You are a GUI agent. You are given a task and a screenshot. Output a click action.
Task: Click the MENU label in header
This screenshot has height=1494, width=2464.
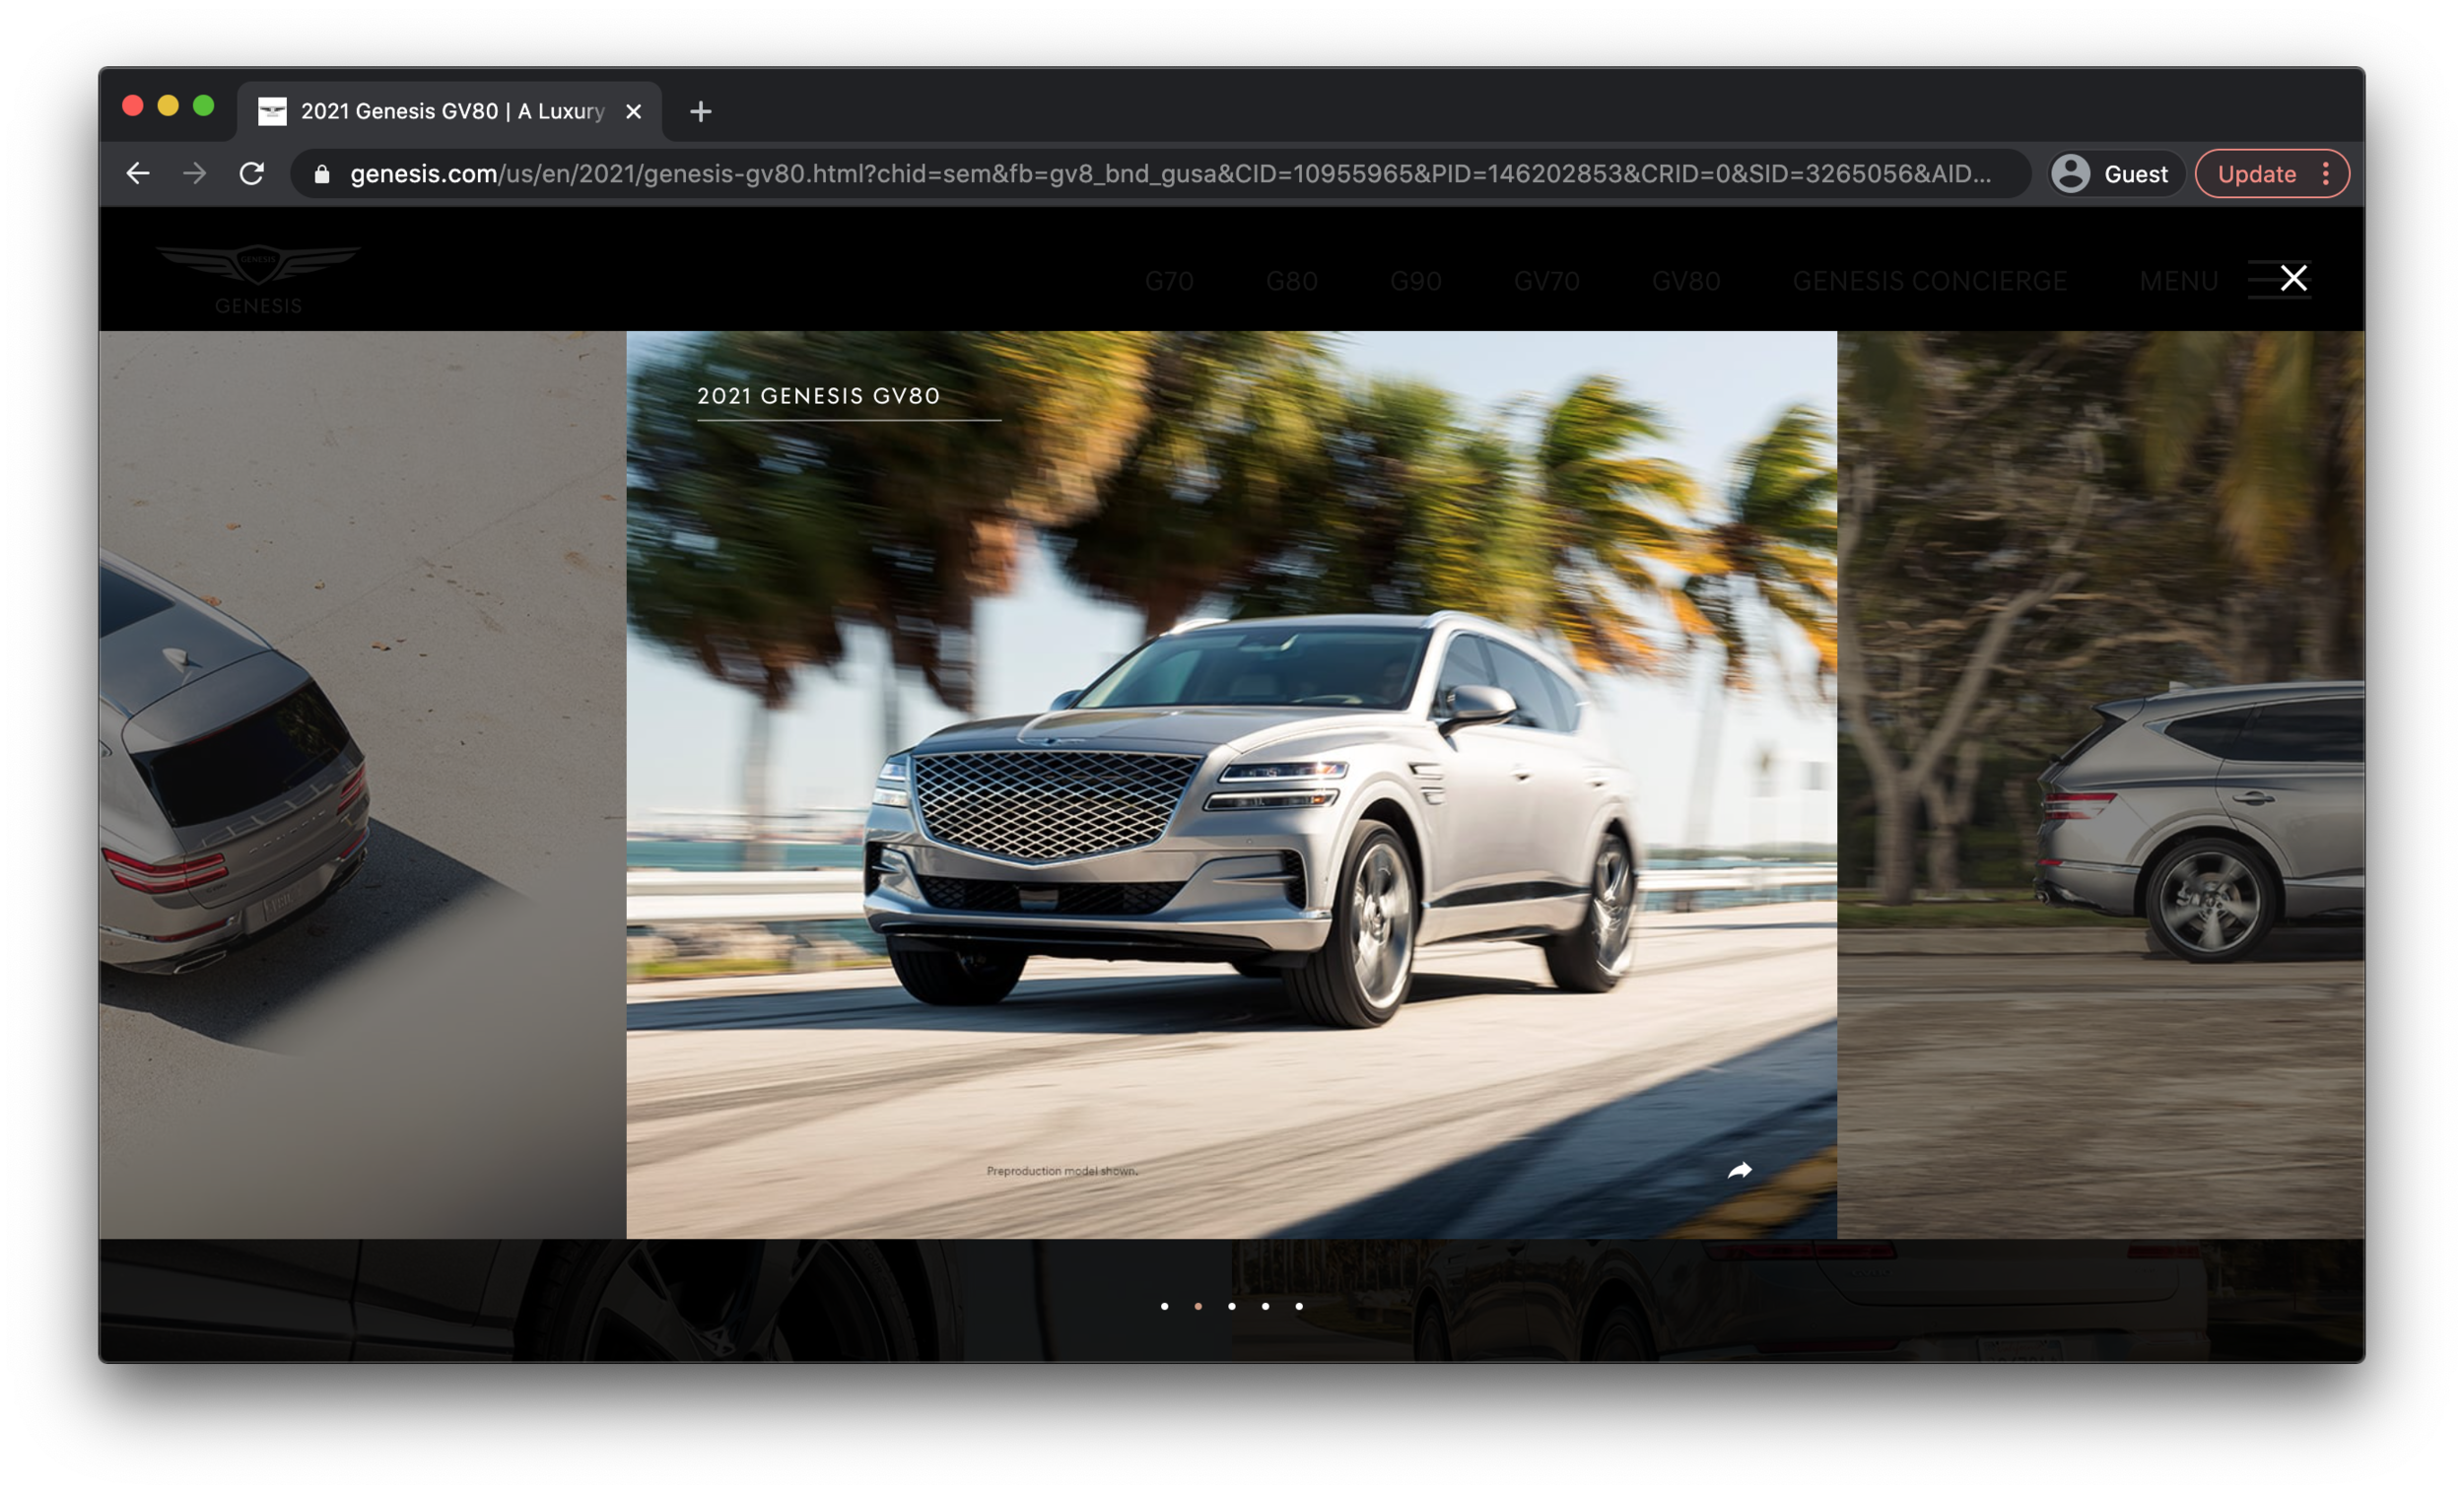pos(2178,281)
